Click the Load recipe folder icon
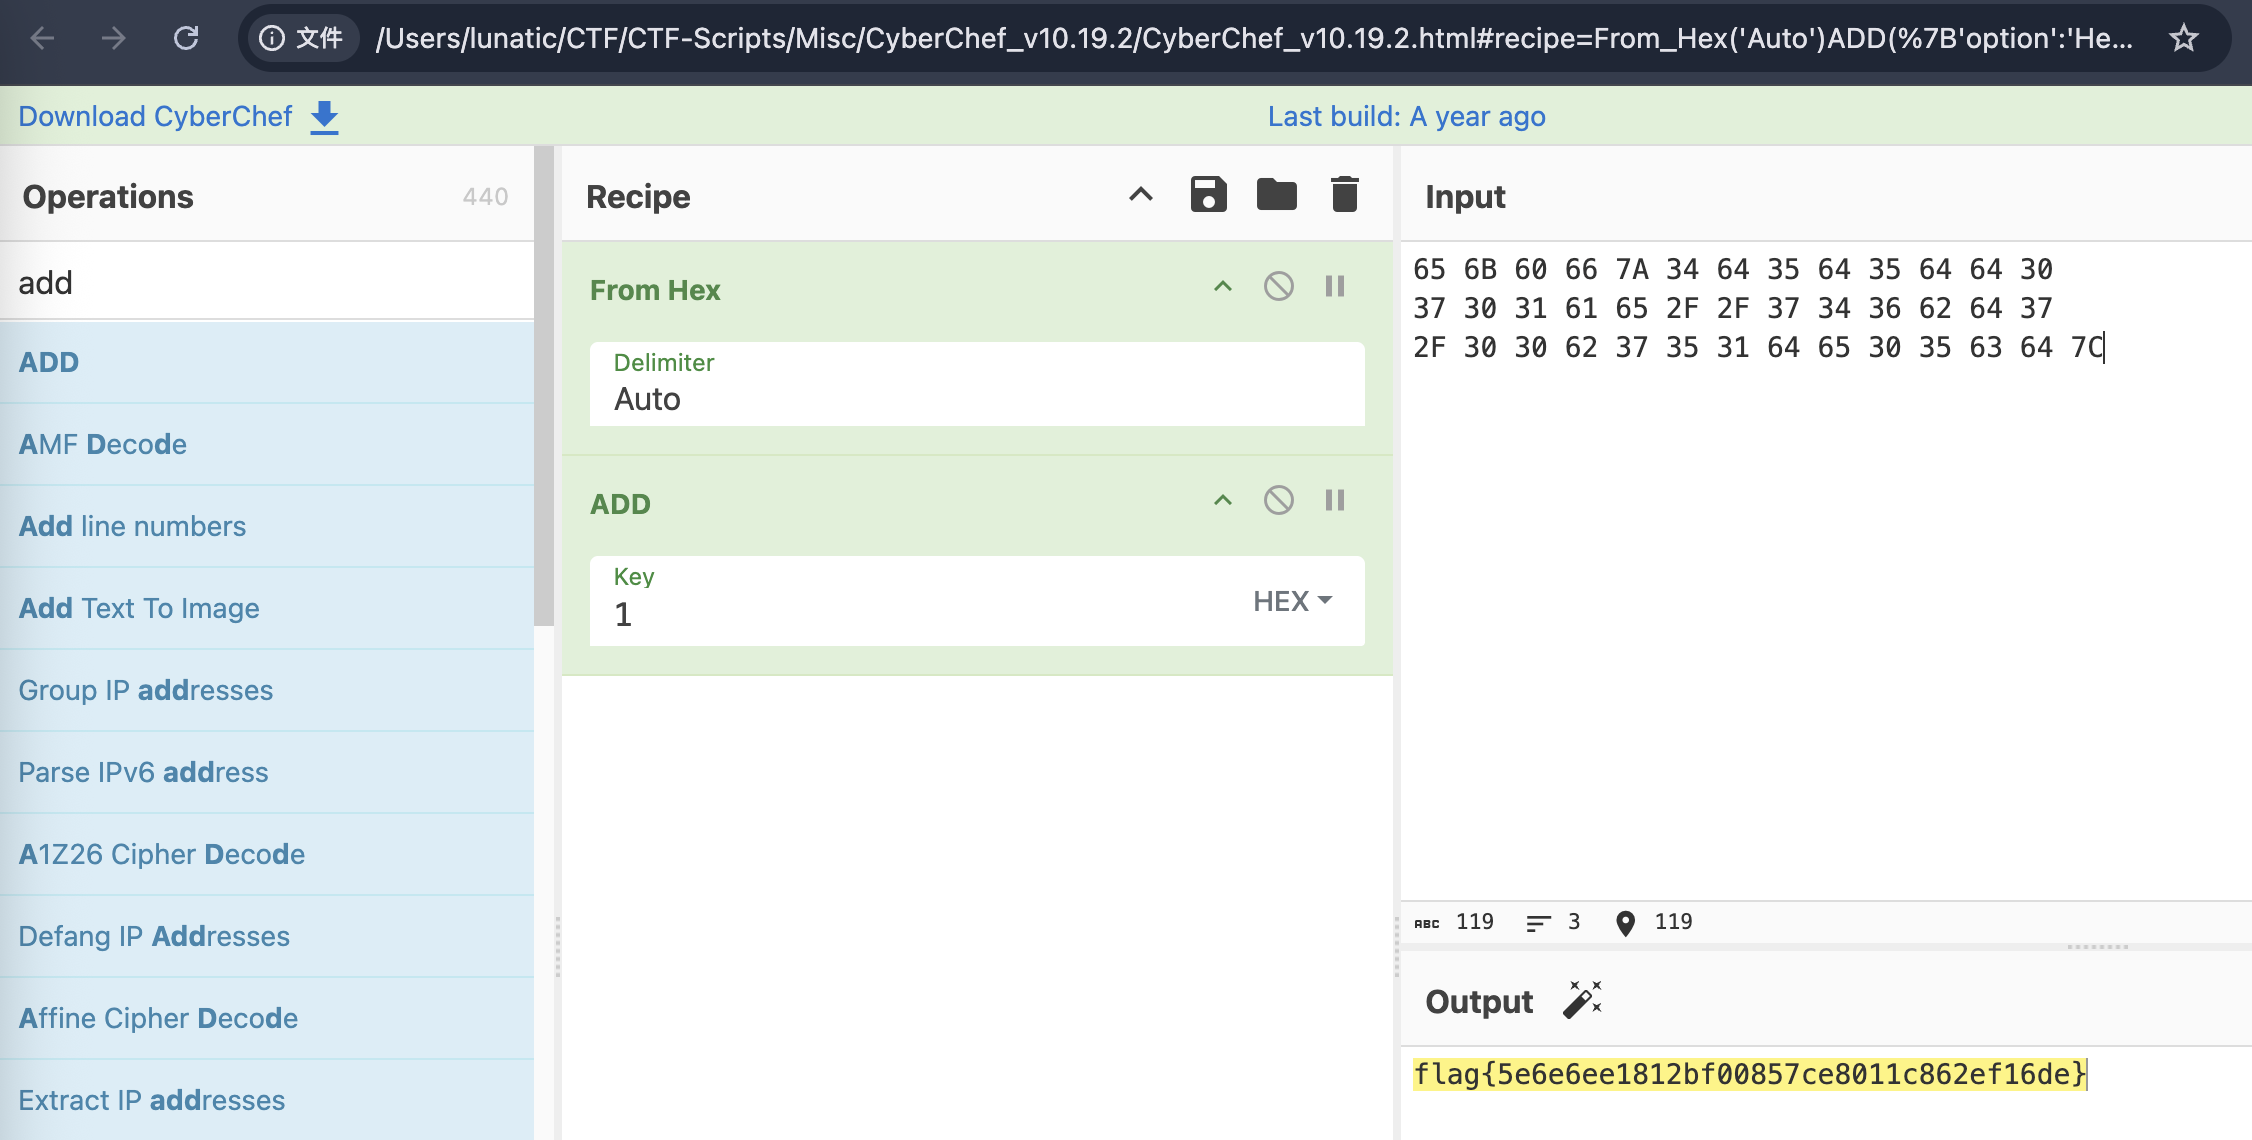Viewport: 2252px width, 1140px height. pyautogui.click(x=1276, y=195)
